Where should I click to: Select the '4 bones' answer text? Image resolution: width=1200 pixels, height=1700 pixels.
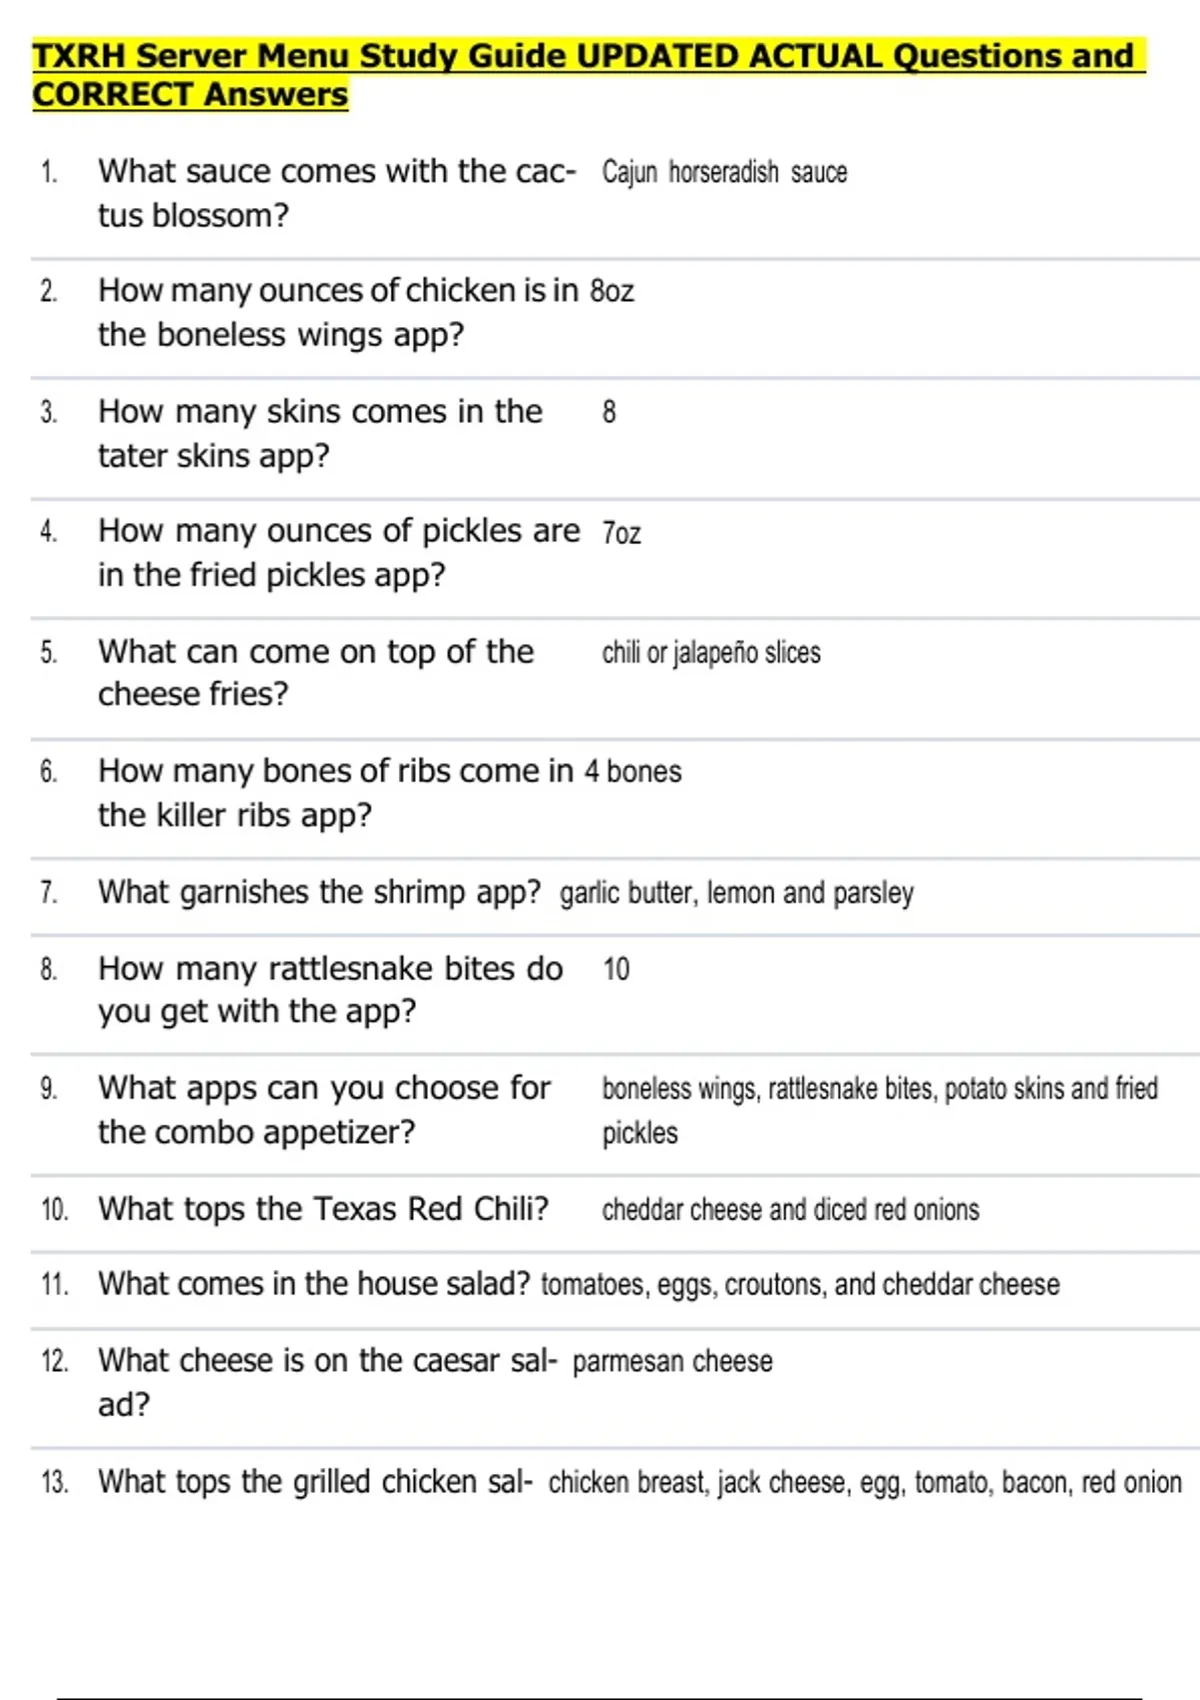[x=633, y=772]
